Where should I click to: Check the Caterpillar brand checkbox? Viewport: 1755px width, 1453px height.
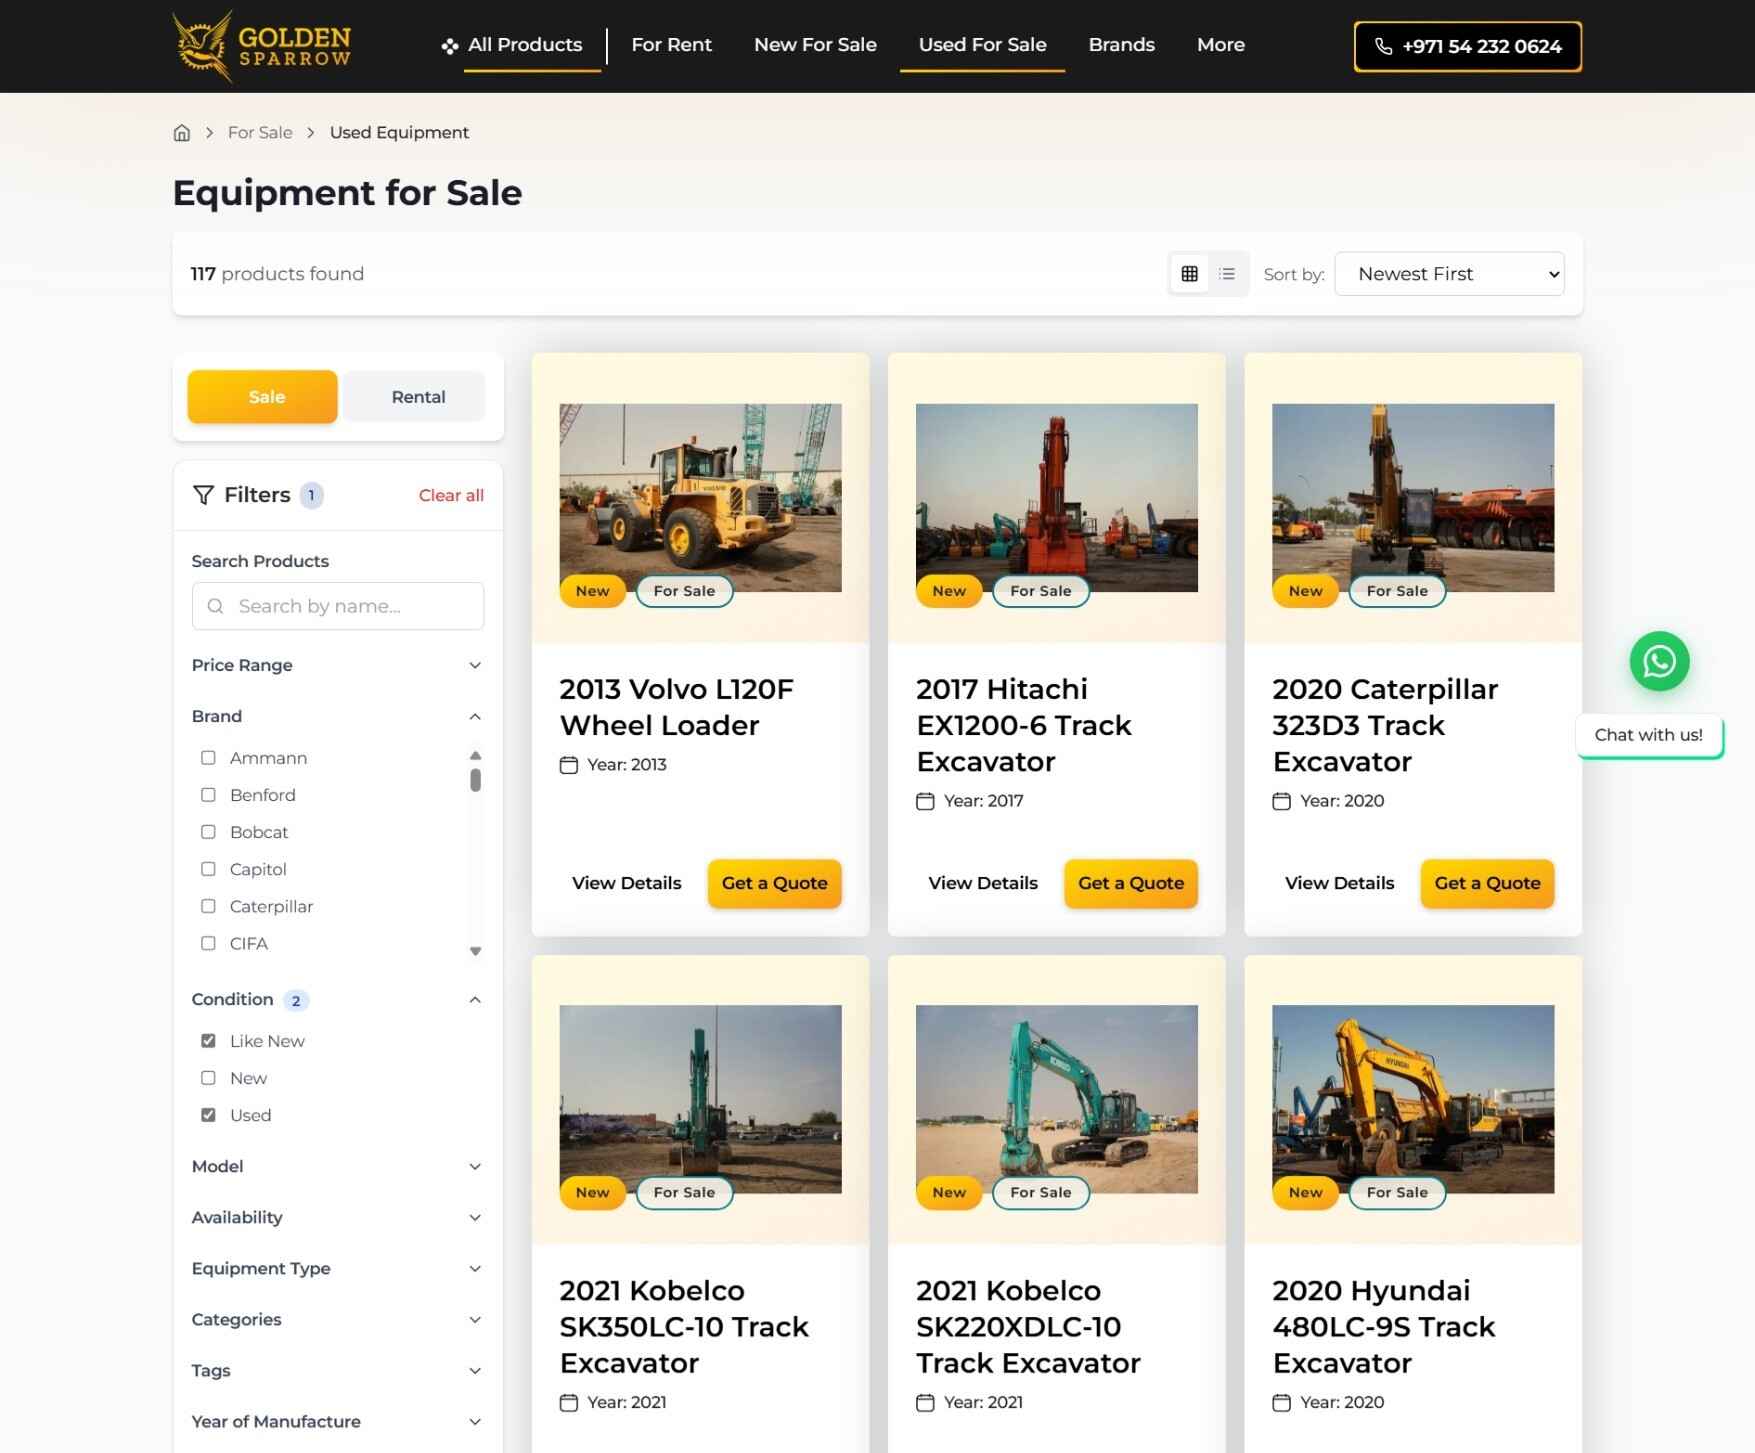click(x=208, y=906)
